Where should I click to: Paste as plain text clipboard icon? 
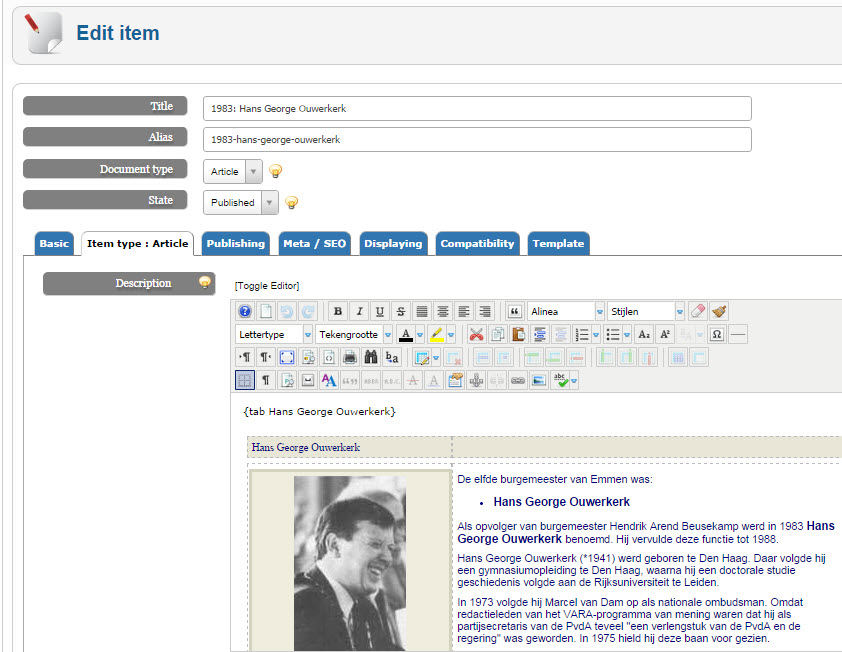point(455,381)
